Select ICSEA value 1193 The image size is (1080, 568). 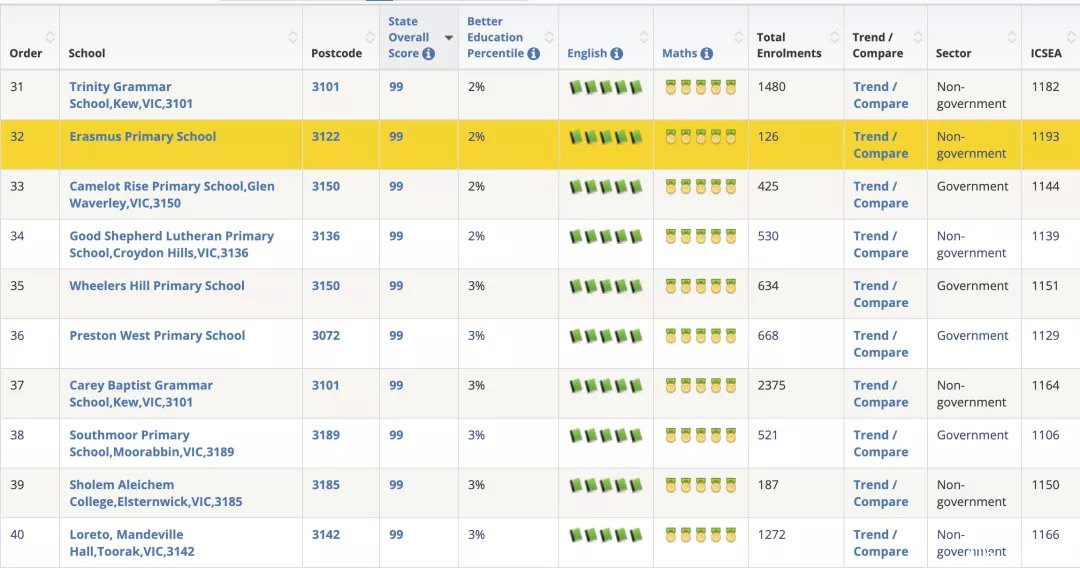pos(1045,136)
